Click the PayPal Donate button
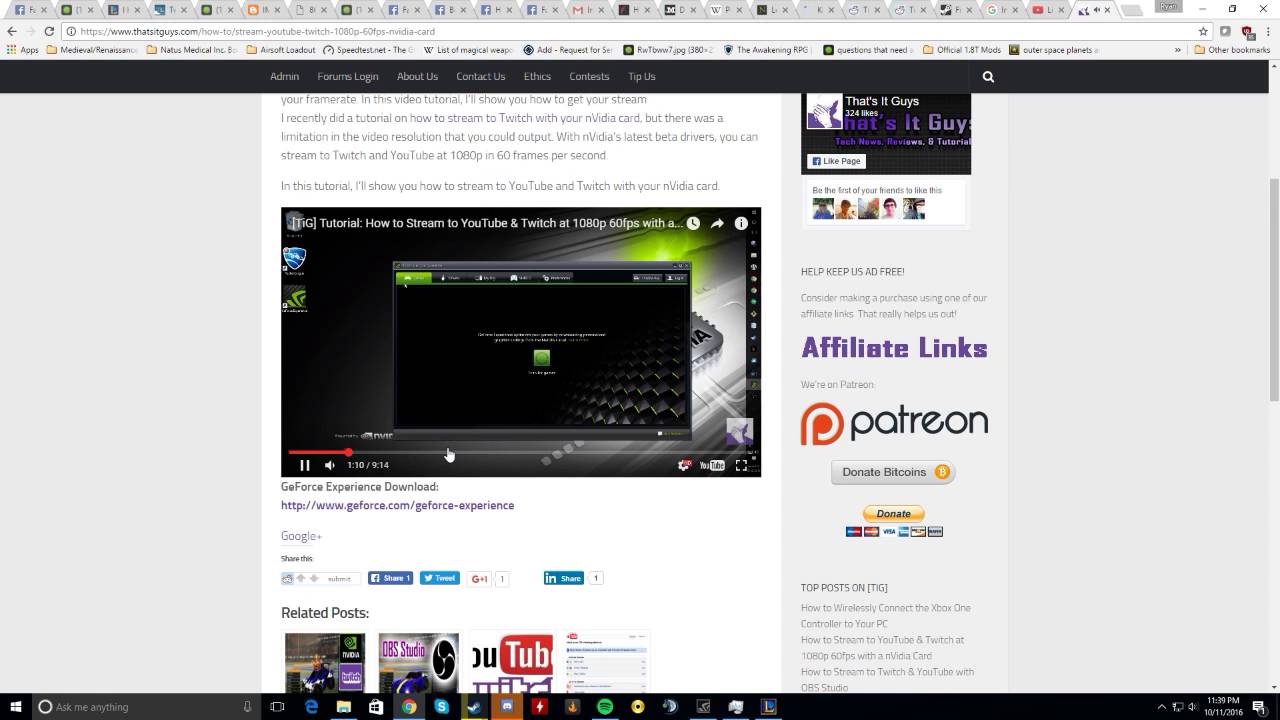 coord(894,514)
